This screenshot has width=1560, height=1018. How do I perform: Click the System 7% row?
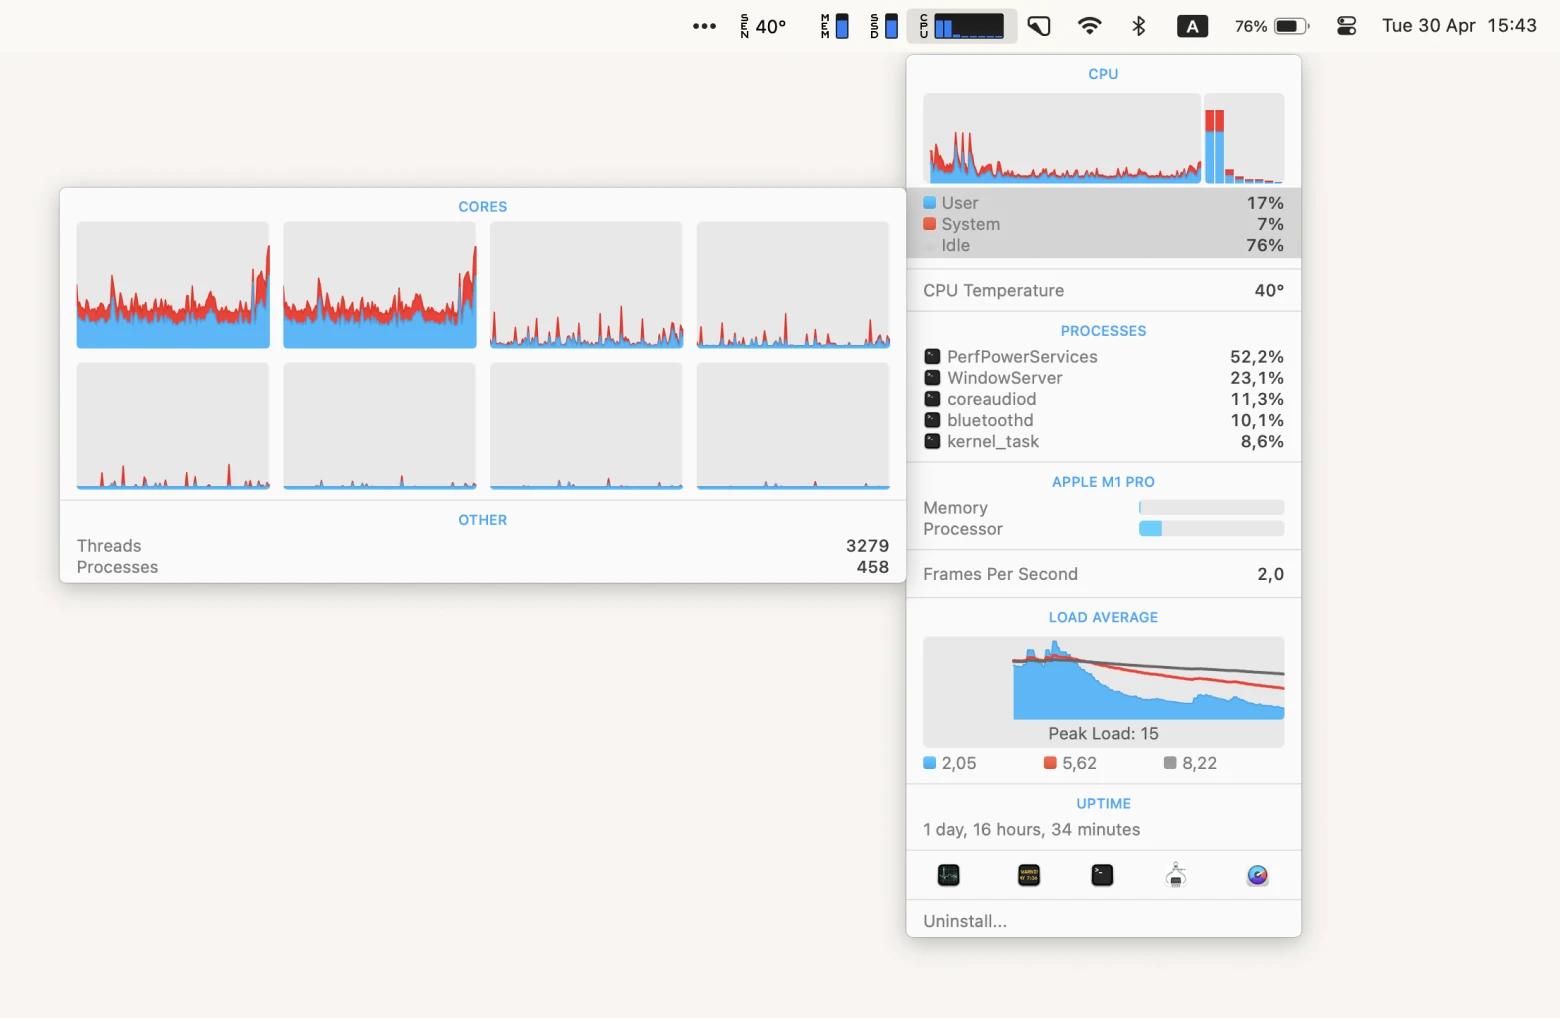(x=1103, y=224)
